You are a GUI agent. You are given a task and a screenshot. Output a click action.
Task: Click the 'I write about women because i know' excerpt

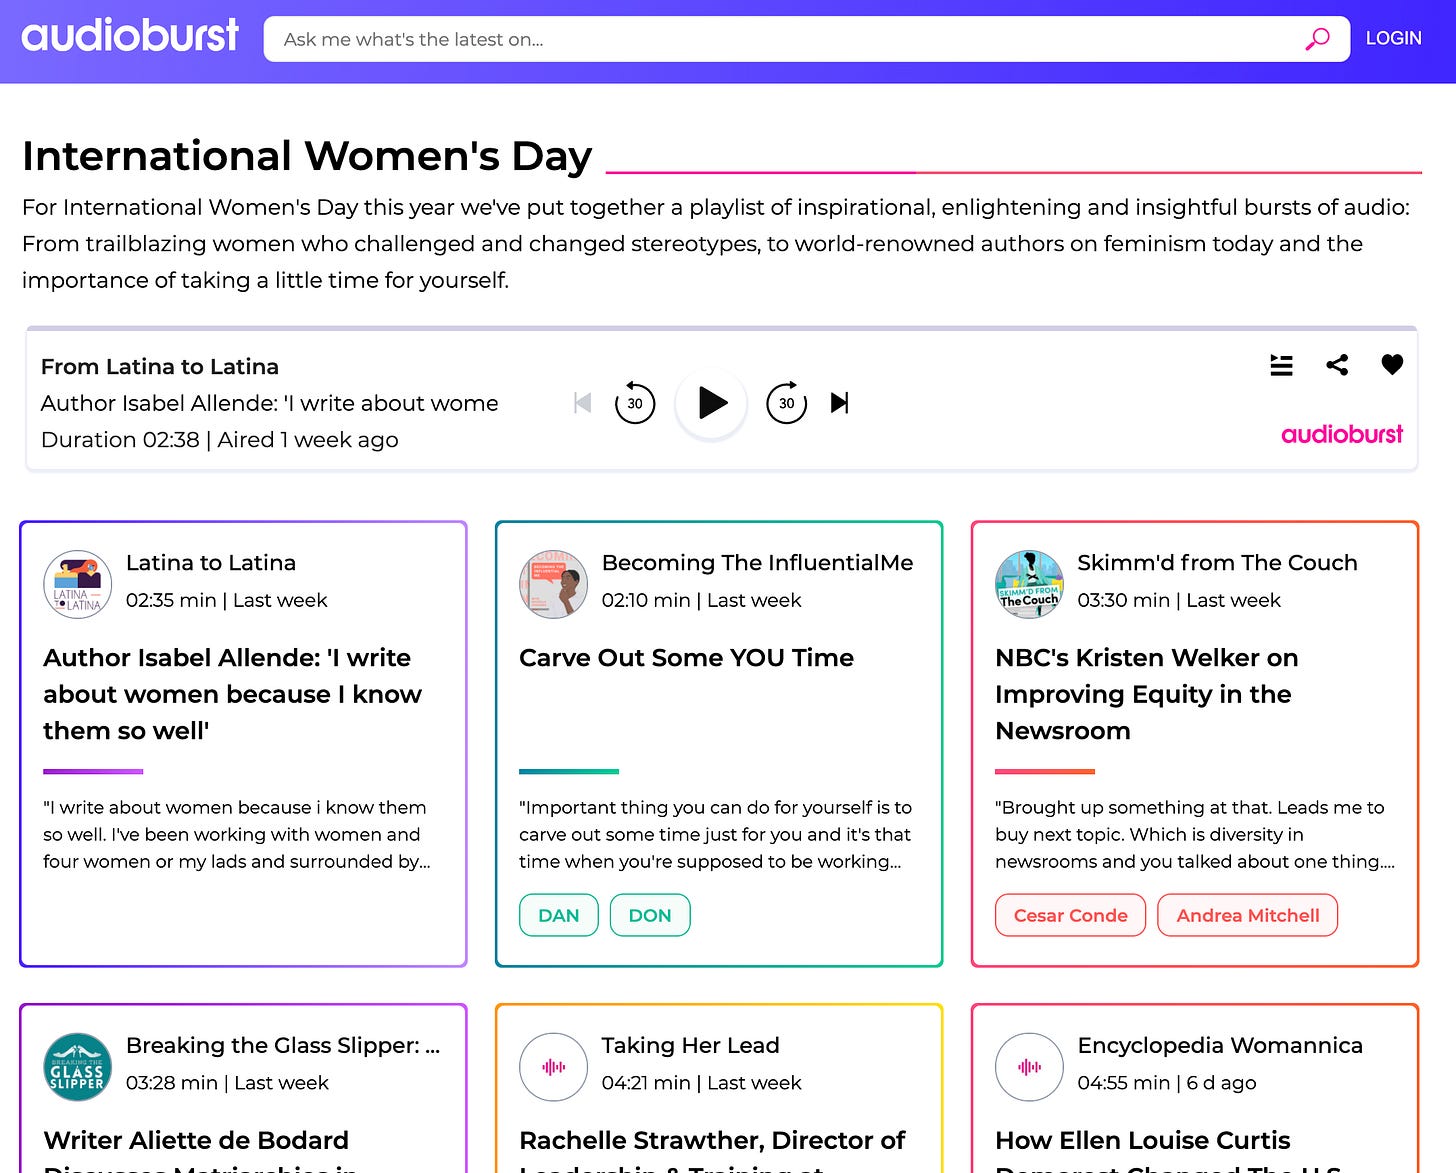[237, 834]
